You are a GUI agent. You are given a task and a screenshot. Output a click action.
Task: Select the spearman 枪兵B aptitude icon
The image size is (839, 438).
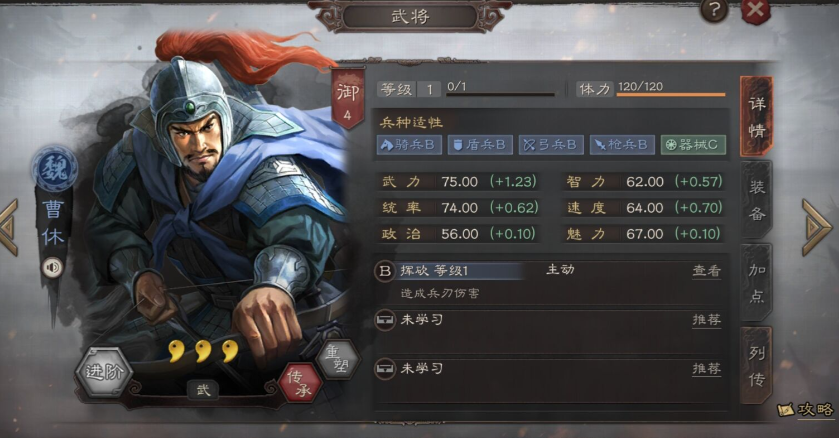point(622,145)
